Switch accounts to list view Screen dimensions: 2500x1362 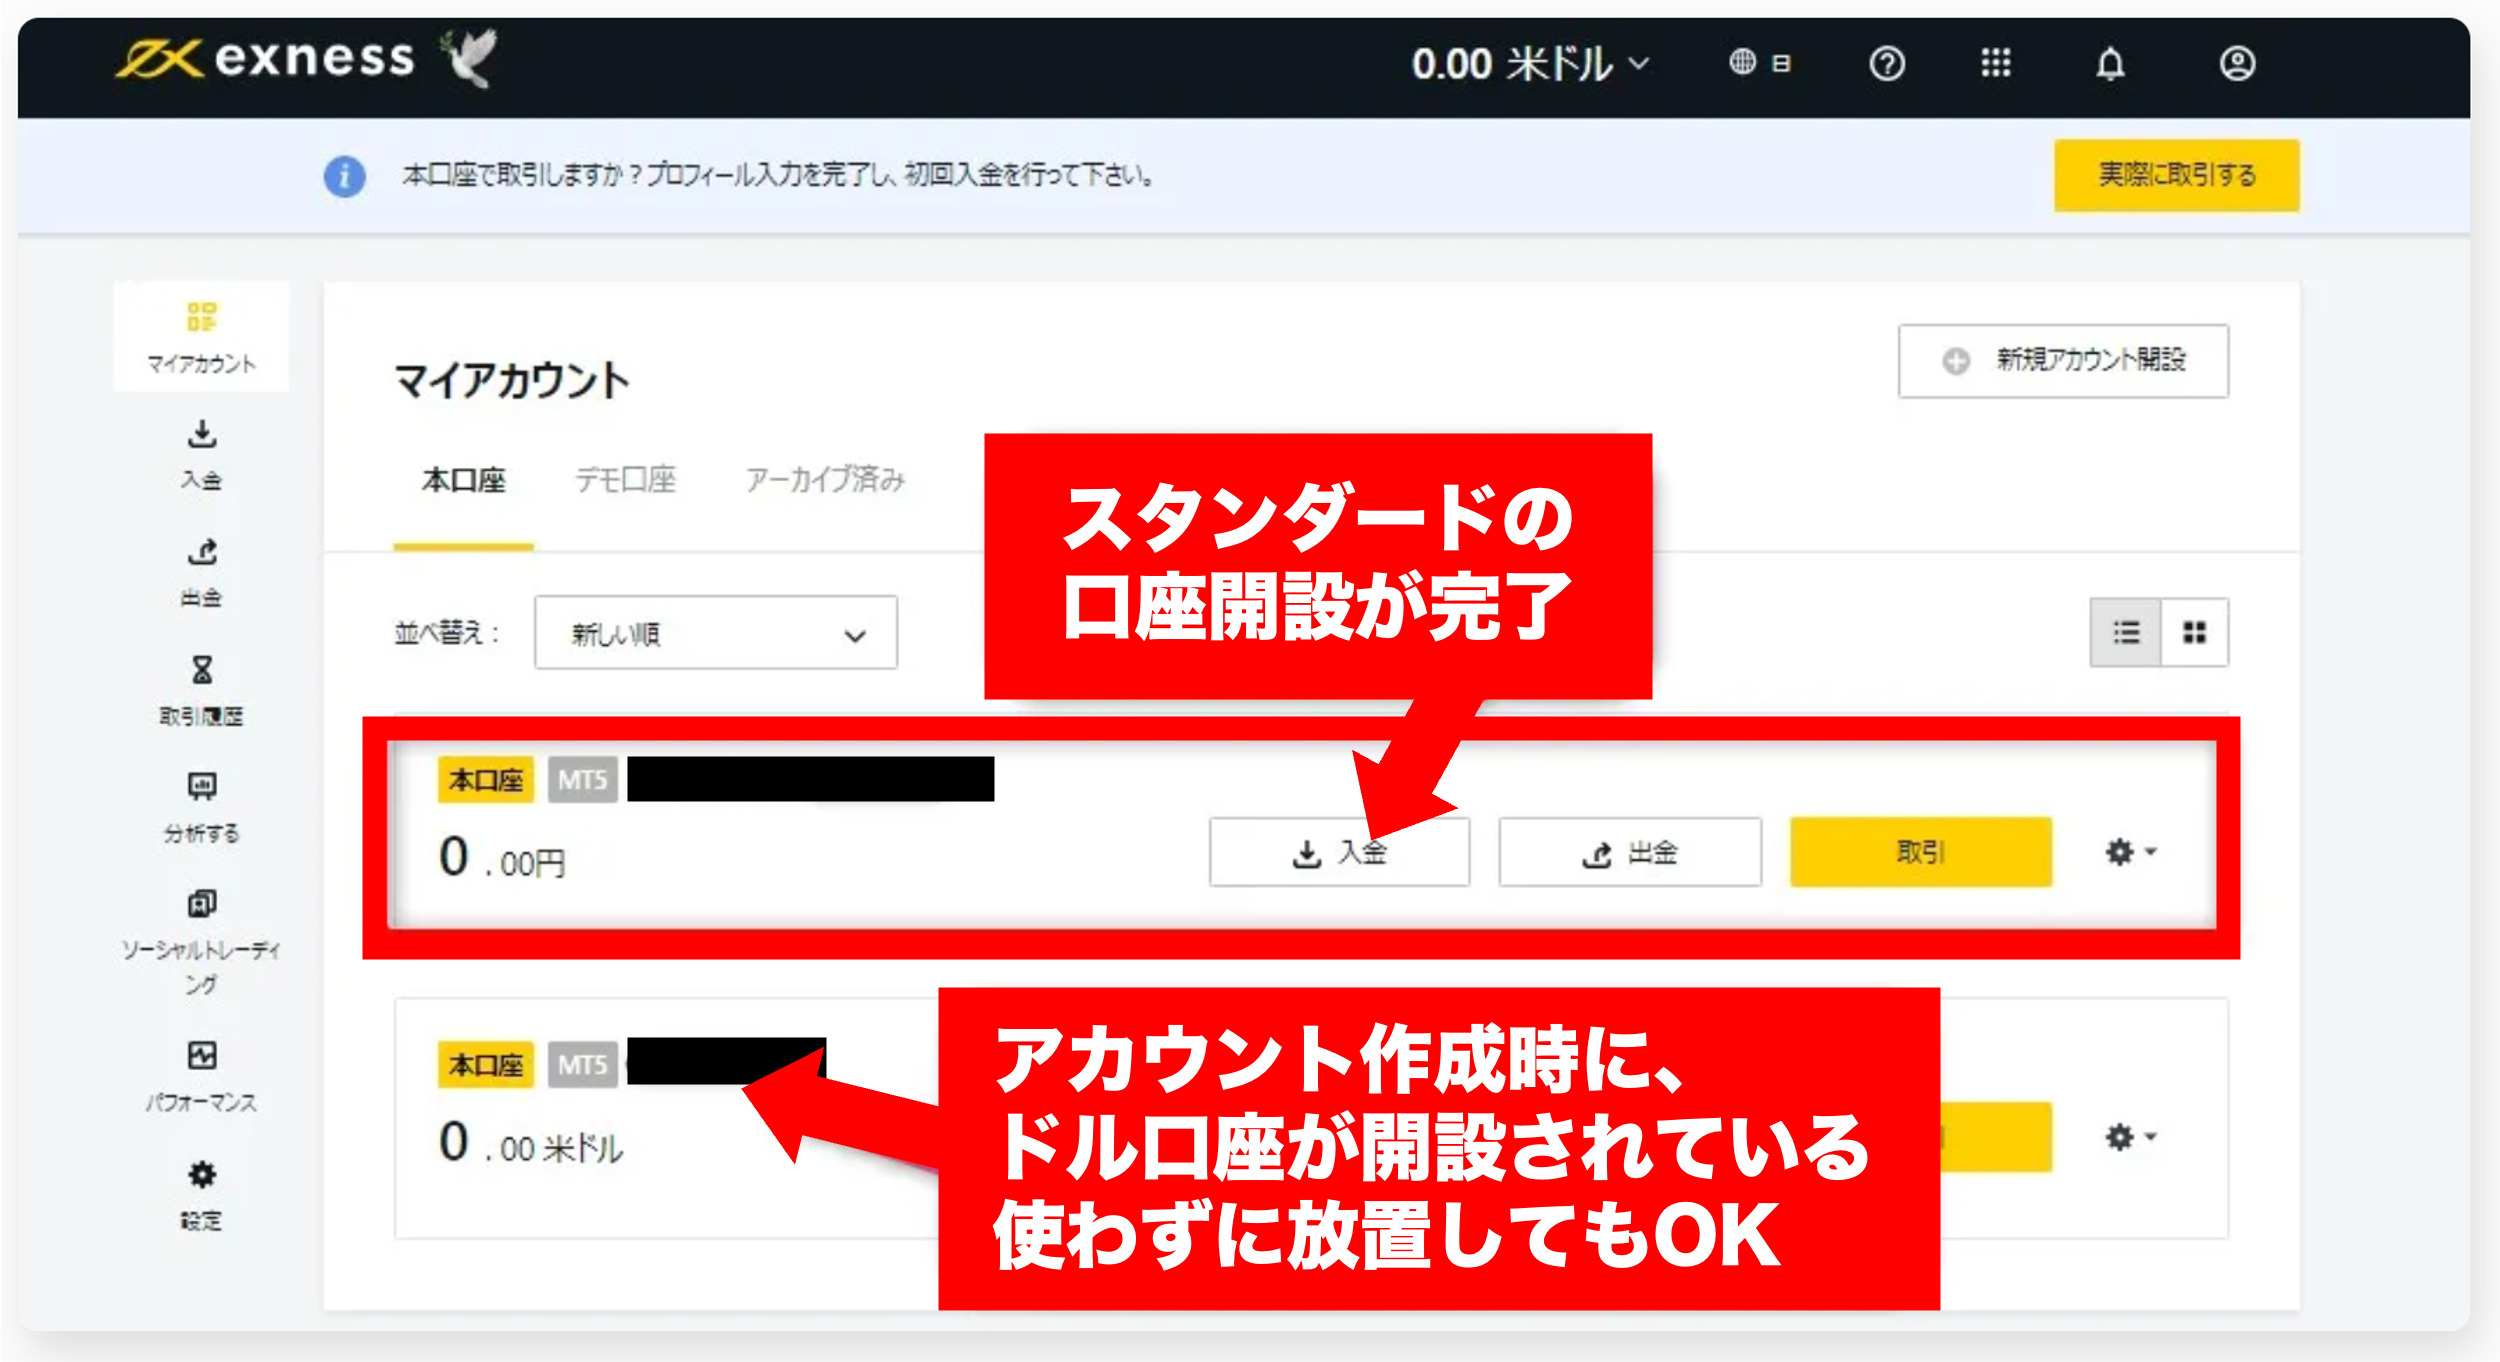[2125, 632]
